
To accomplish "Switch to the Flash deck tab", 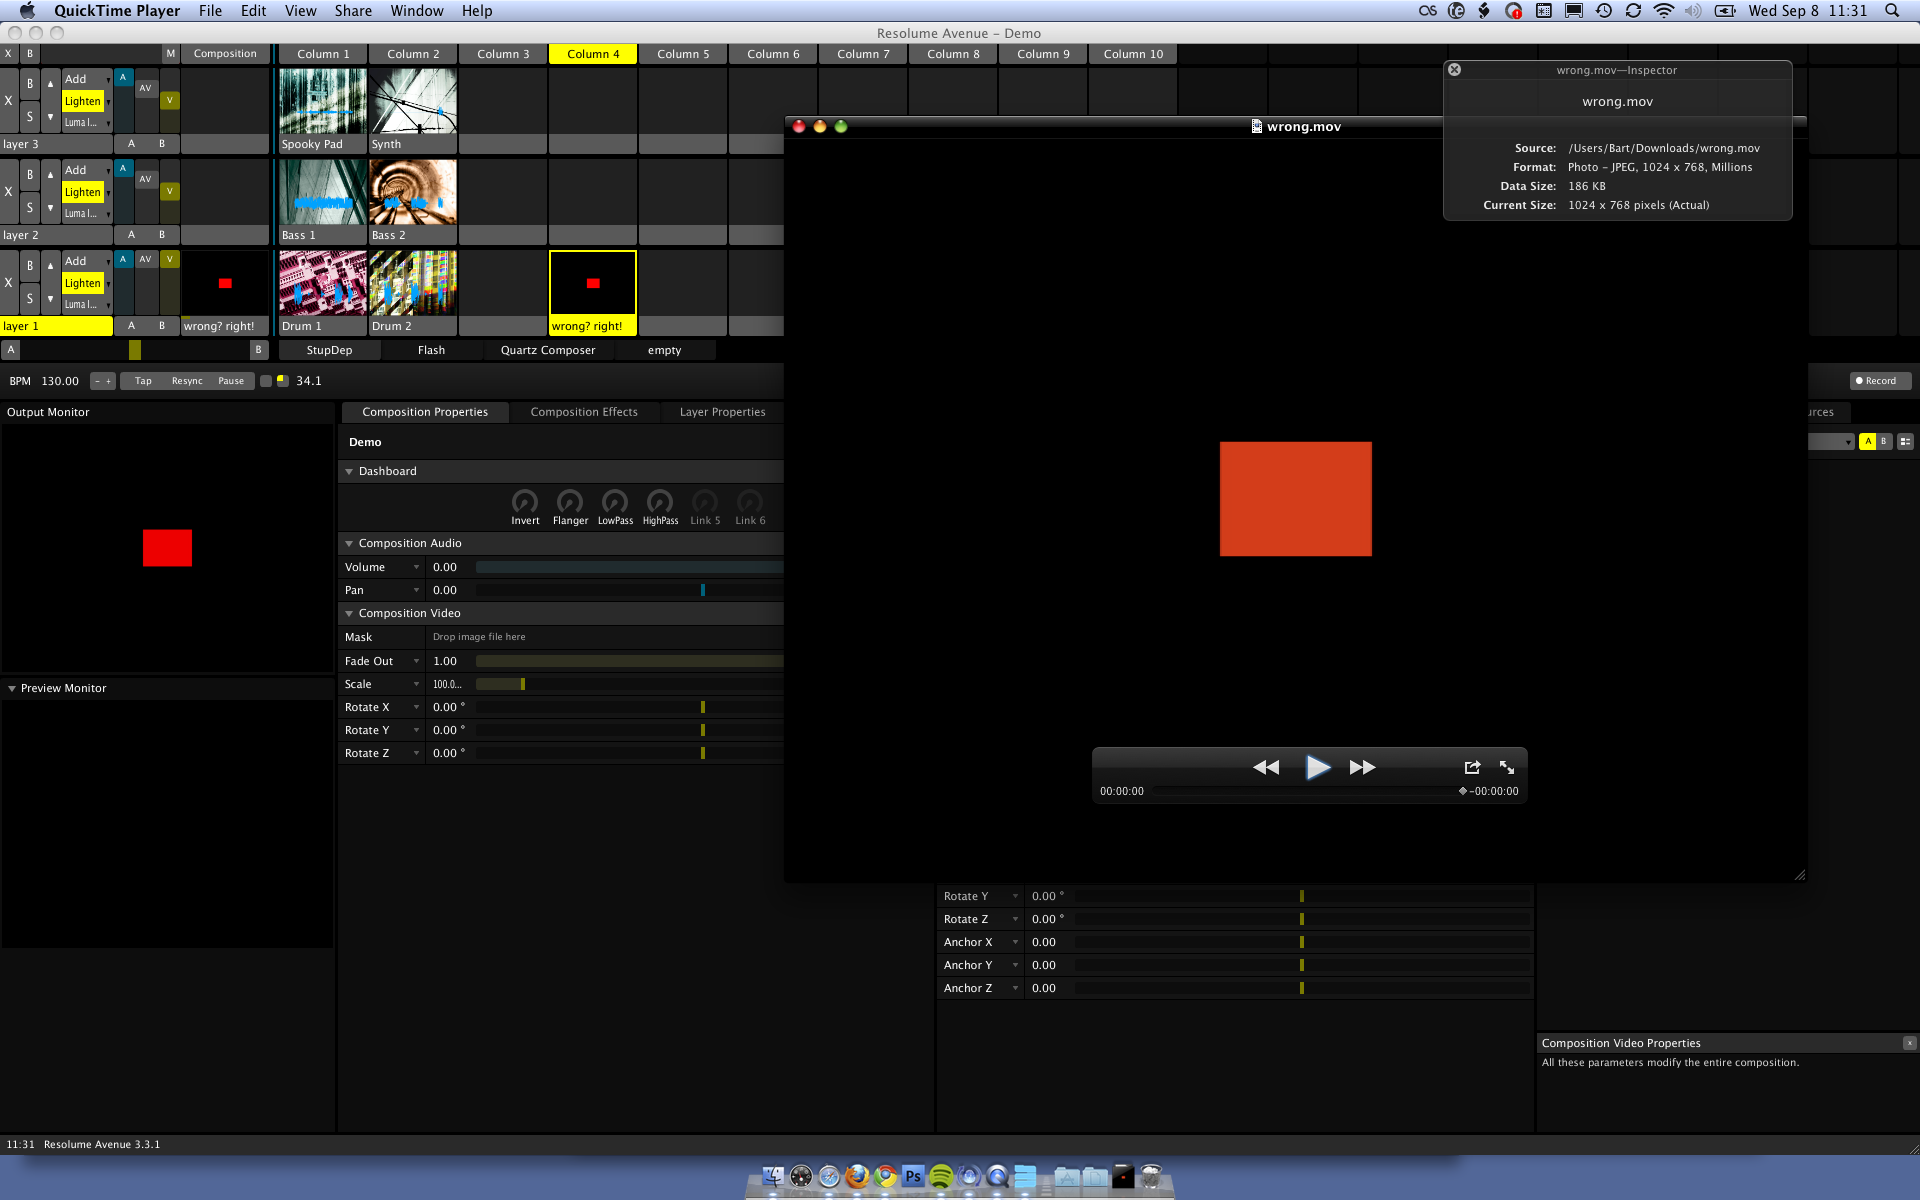I will [431, 350].
